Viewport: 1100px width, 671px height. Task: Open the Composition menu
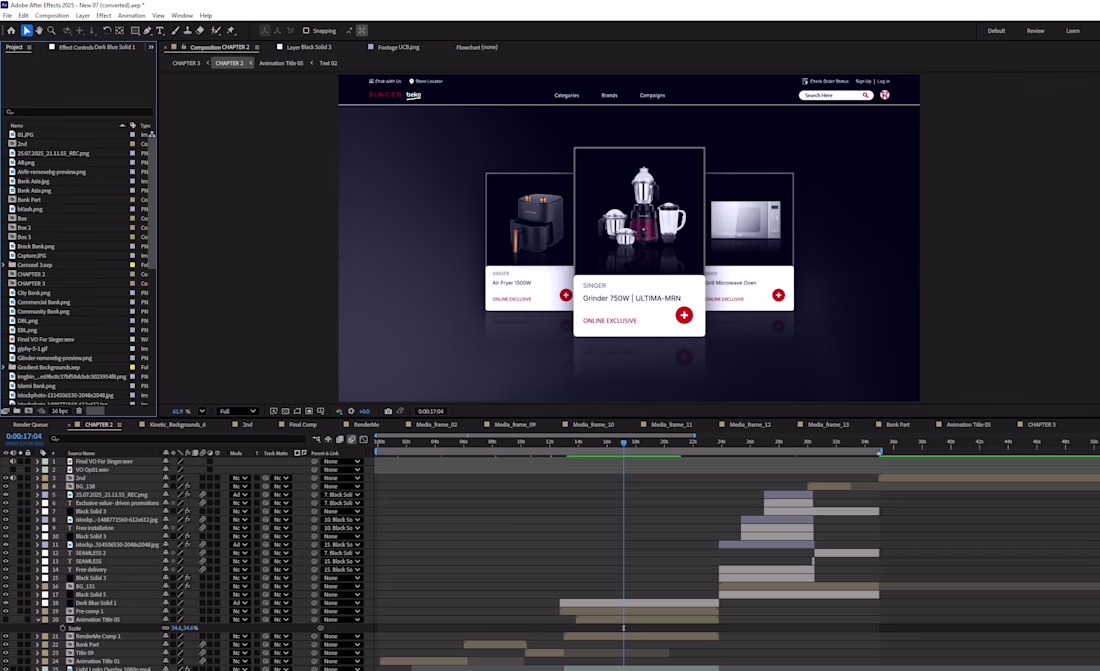pos(52,16)
